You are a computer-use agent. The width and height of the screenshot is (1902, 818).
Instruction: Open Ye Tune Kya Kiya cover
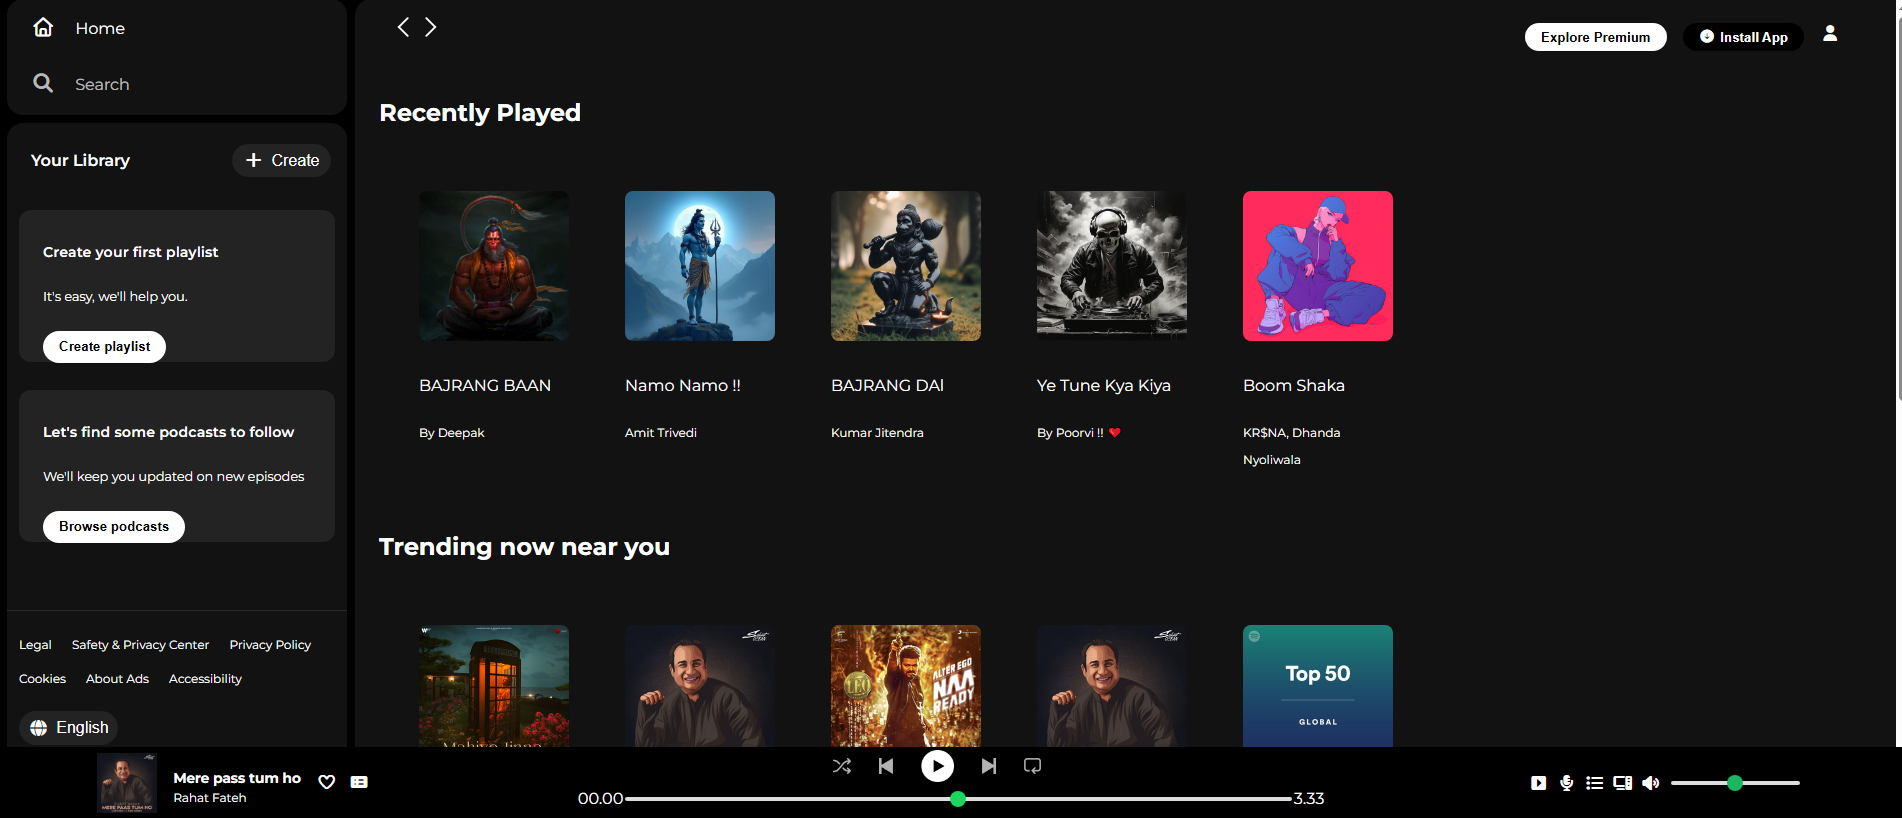point(1112,266)
